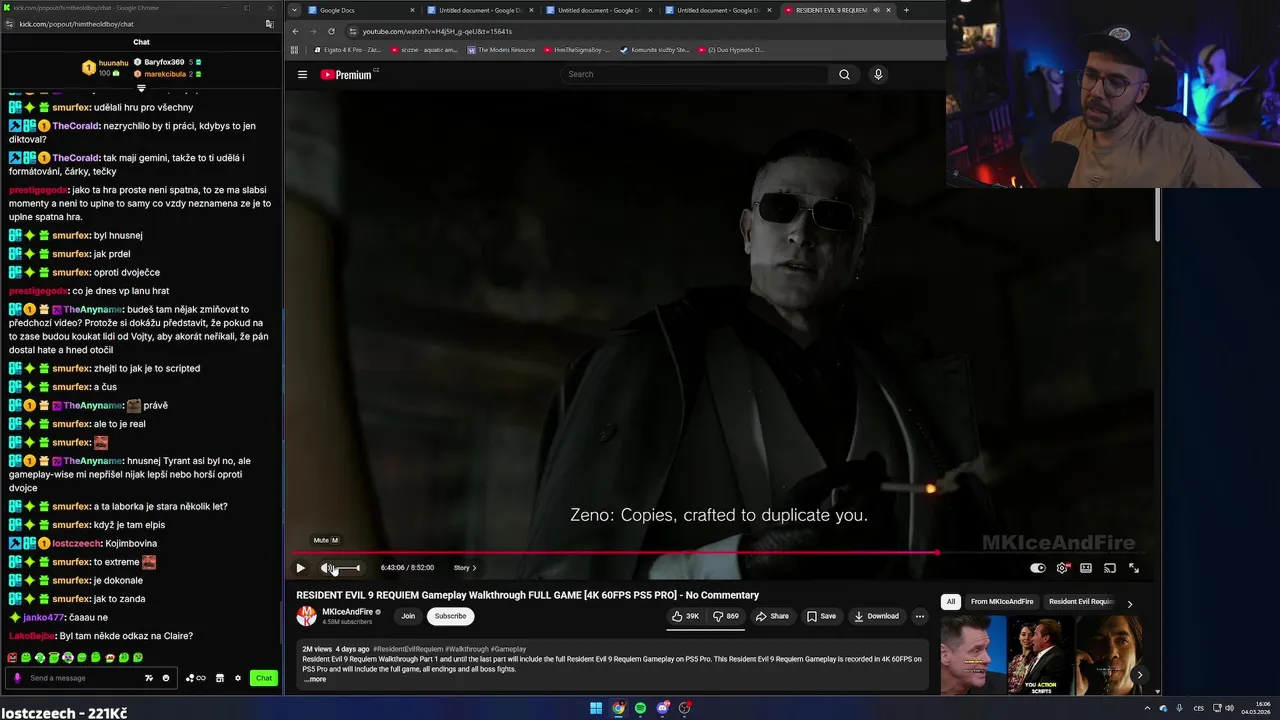Open the #ResidentEvilRequiem hashtag
This screenshot has height=720, width=1280.
407,649
